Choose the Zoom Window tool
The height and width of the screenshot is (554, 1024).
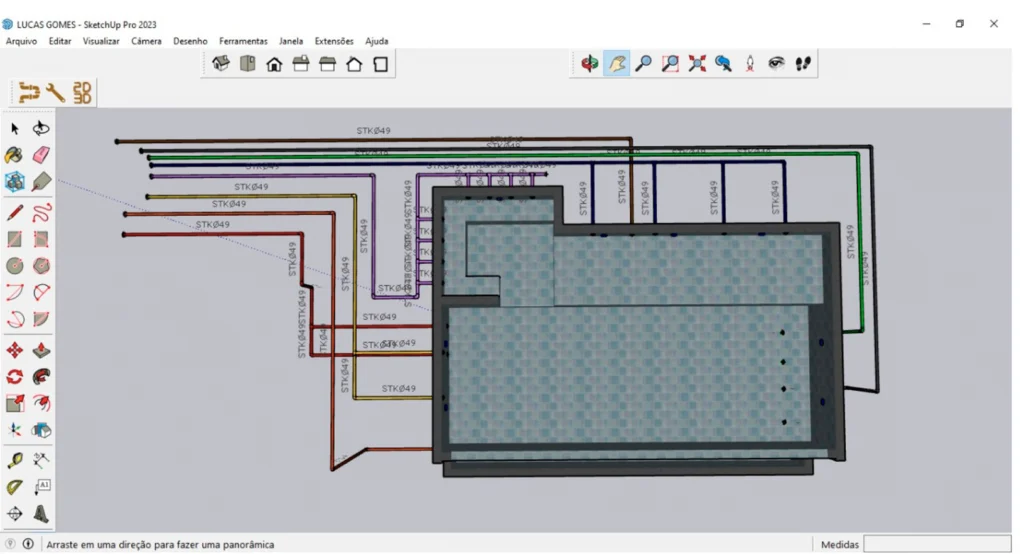(670, 64)
